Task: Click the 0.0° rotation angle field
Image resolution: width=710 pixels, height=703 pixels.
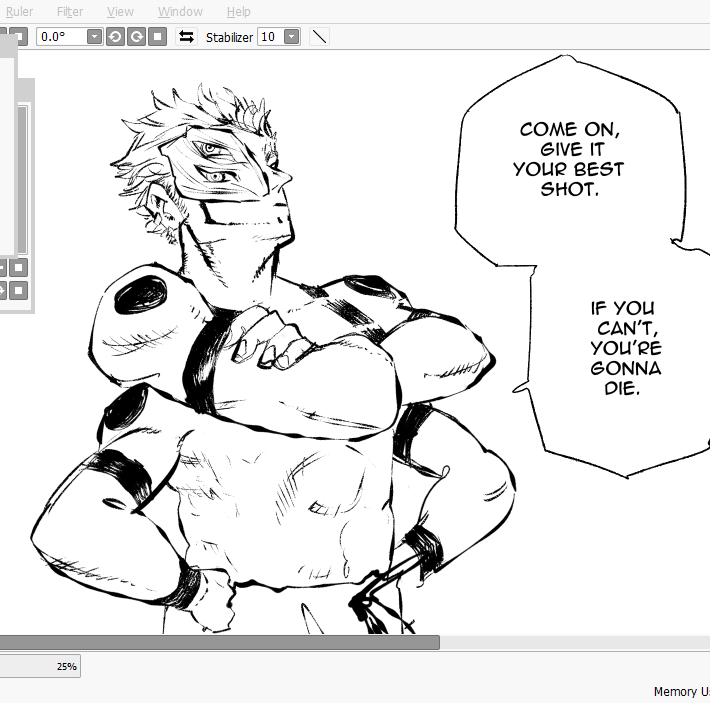Action: coord(61,37)
